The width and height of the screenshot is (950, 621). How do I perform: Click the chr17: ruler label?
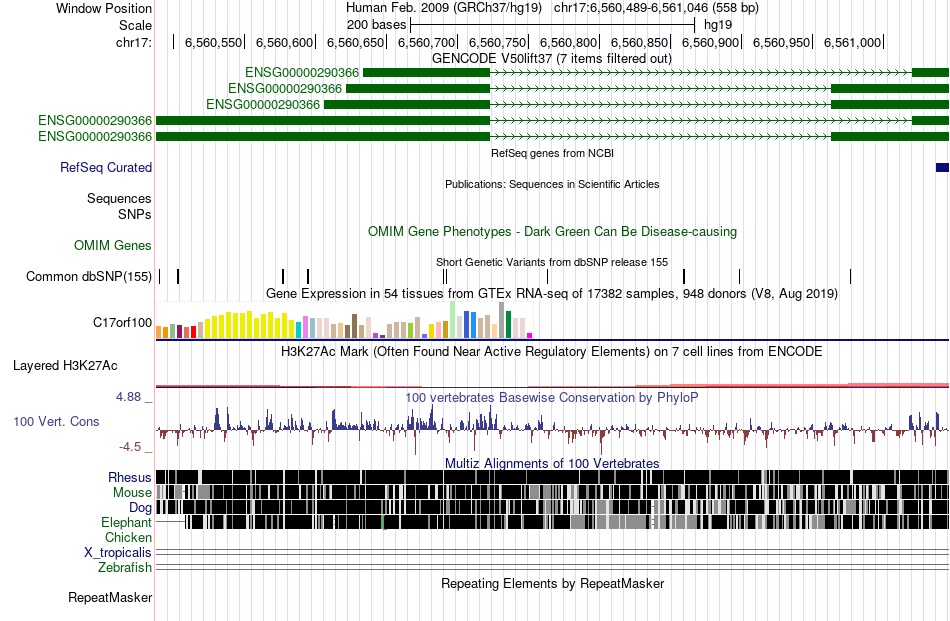pyautogui.click(x=134, y=42)
